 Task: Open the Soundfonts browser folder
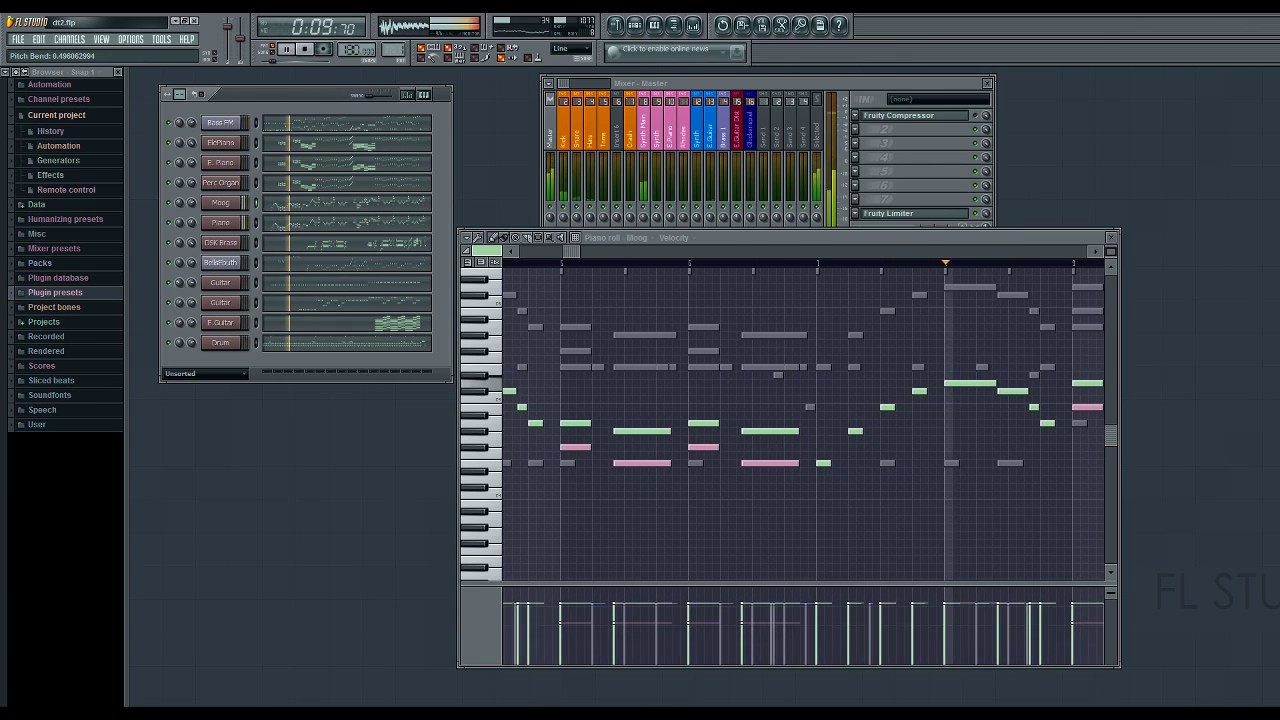49,396
